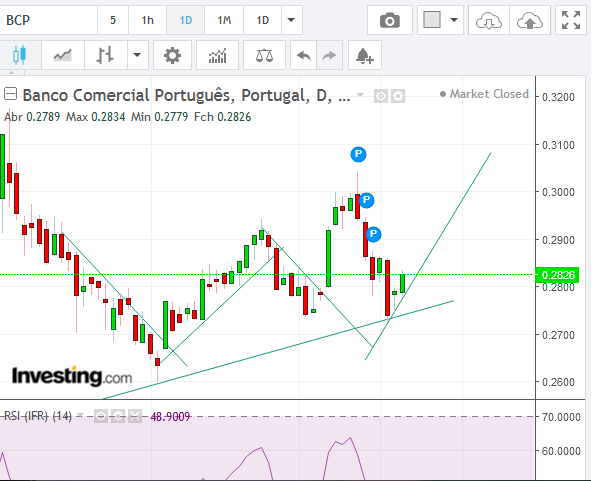Remove the RSI indicator
This screenshot has width=605, height=481.
(x=135, y=416)
